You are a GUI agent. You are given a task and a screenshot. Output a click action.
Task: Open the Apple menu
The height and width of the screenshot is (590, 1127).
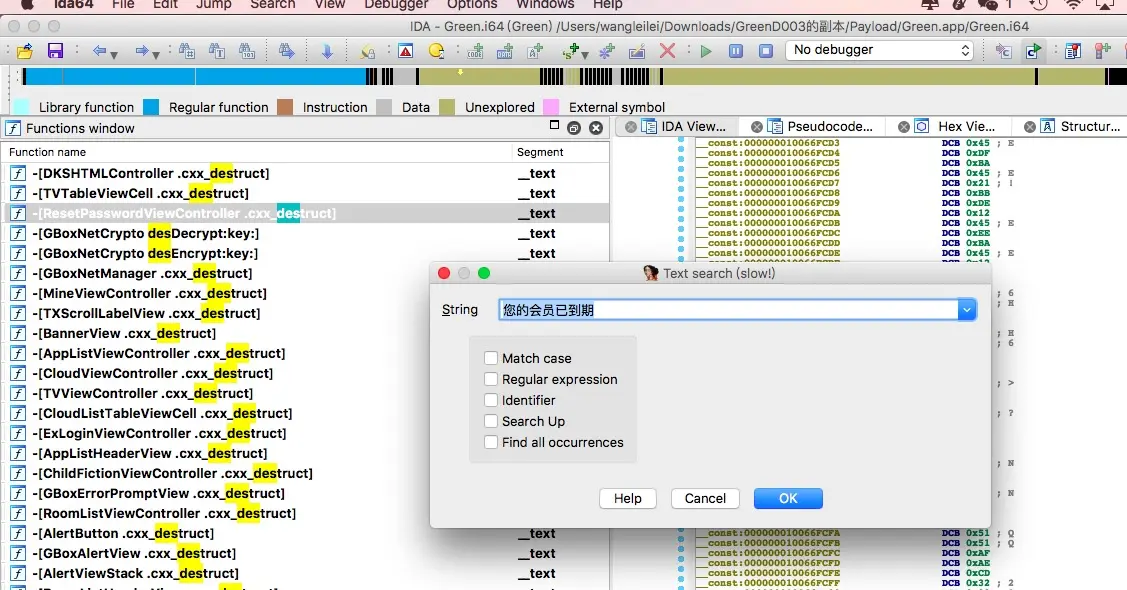click(x=27, y=4)
